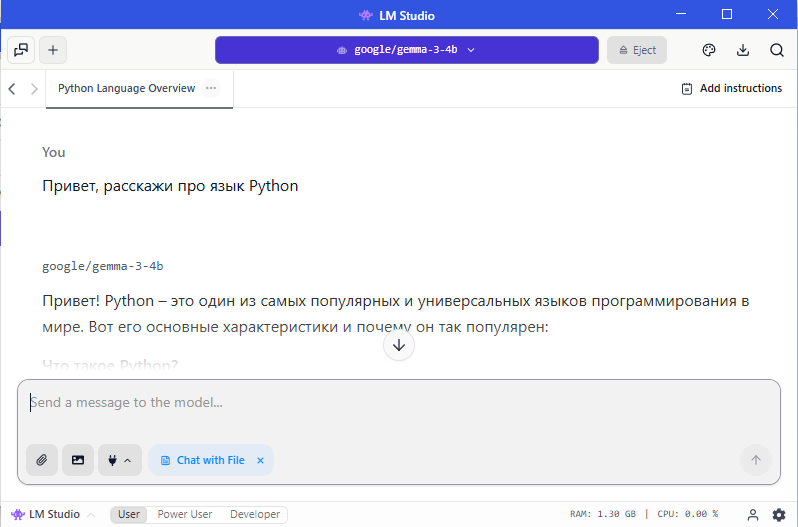
Task: Switch to Power User mode
Action: pyautogui.click(x=185, y=515)
